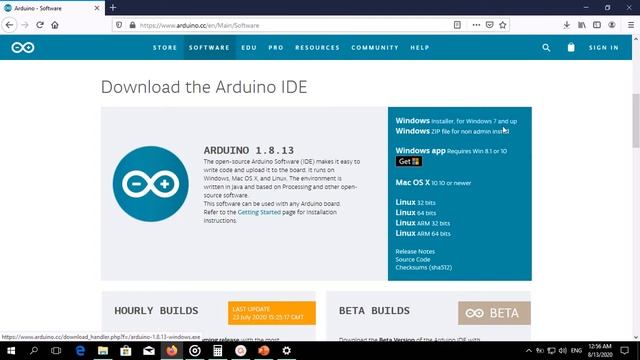This screenshot has height=360, width=640.
Task: Close the Arduino - Software tab
Action: [x=97, y=8]
